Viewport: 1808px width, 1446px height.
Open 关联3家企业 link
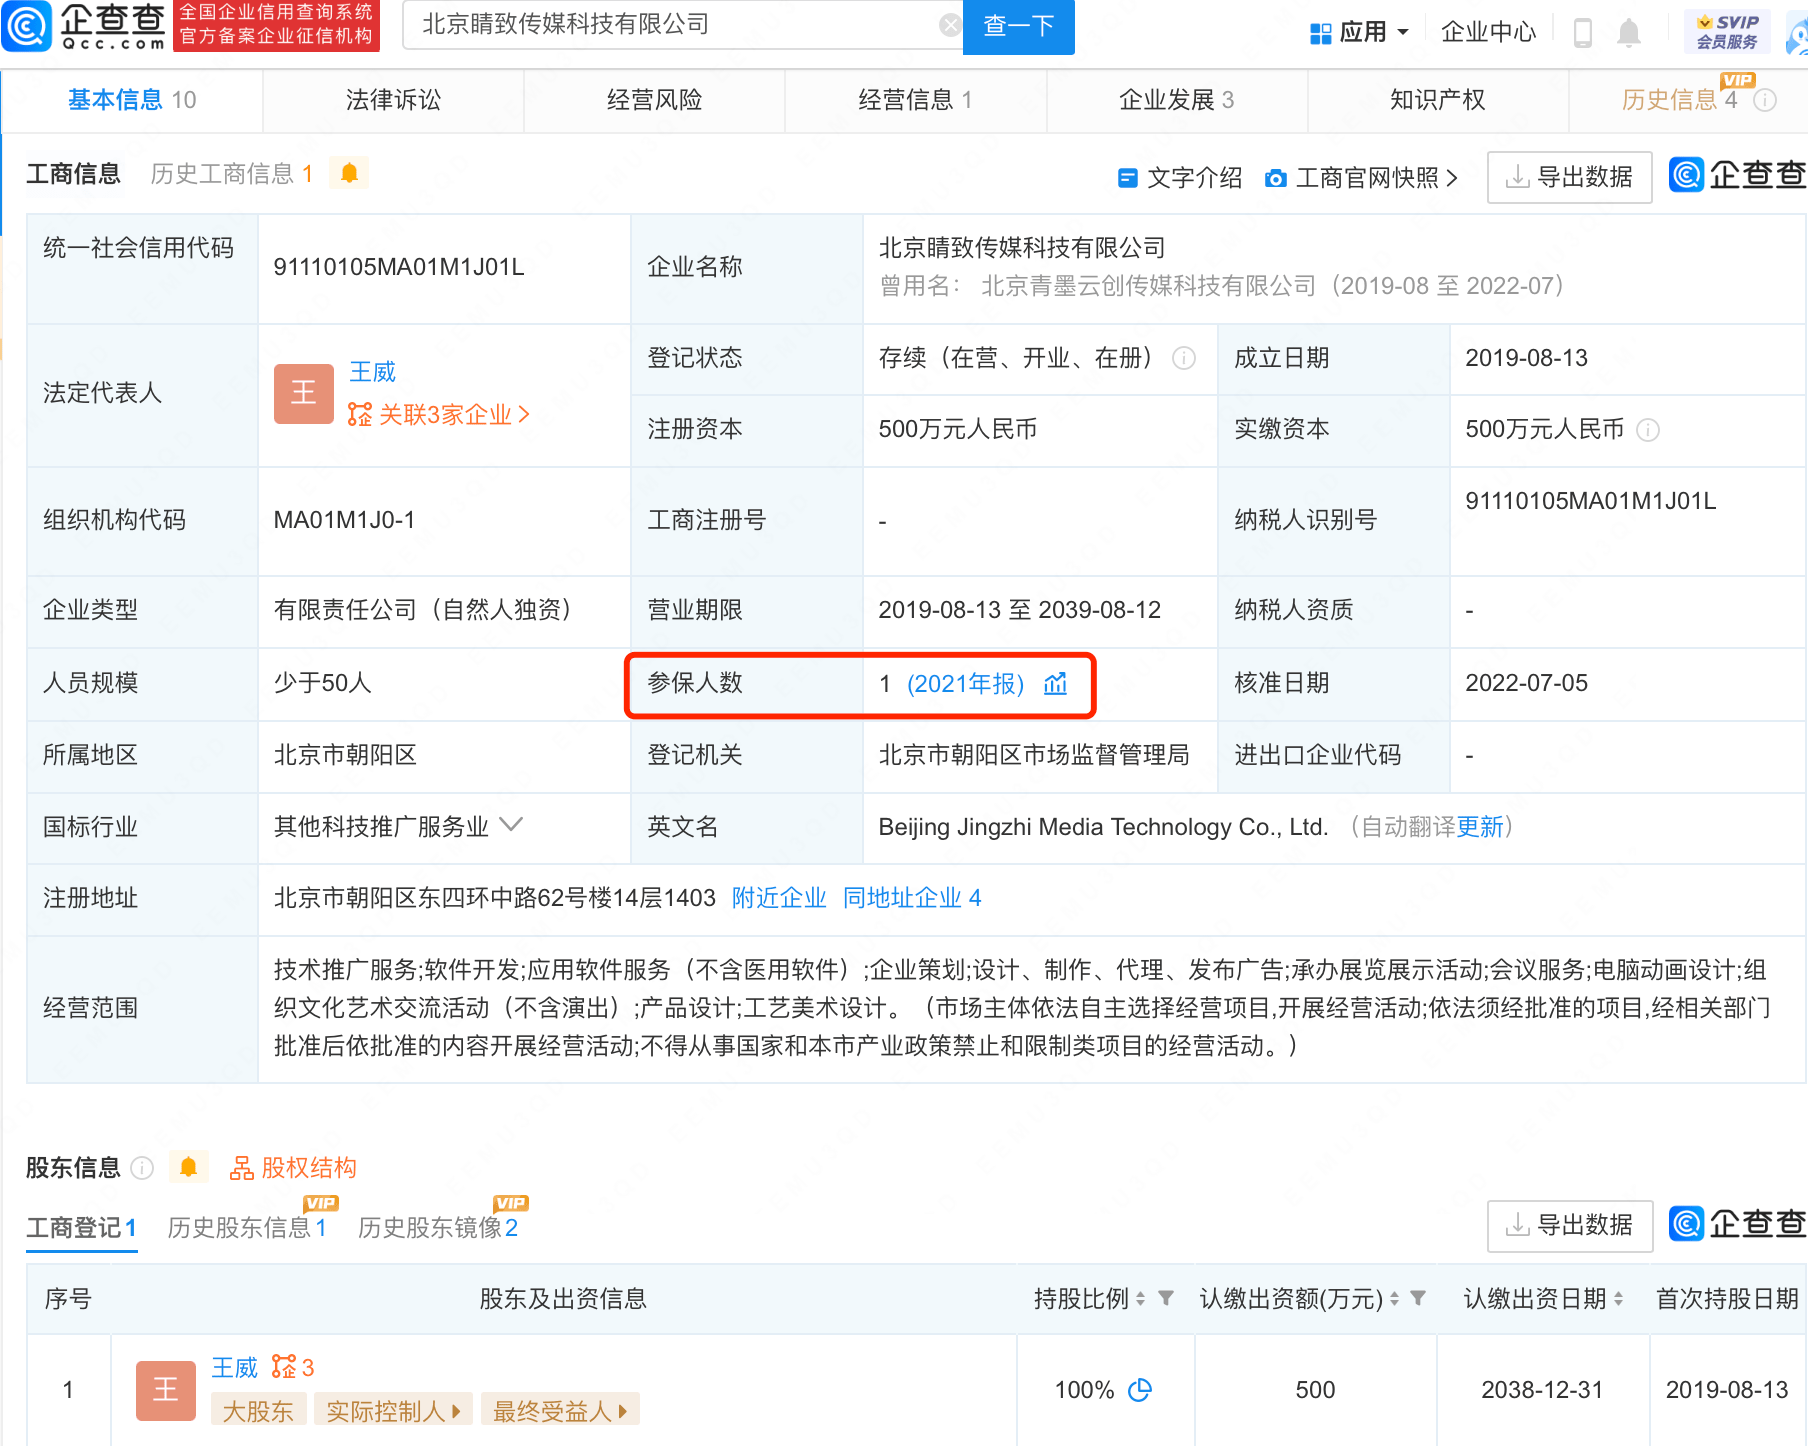438,414
